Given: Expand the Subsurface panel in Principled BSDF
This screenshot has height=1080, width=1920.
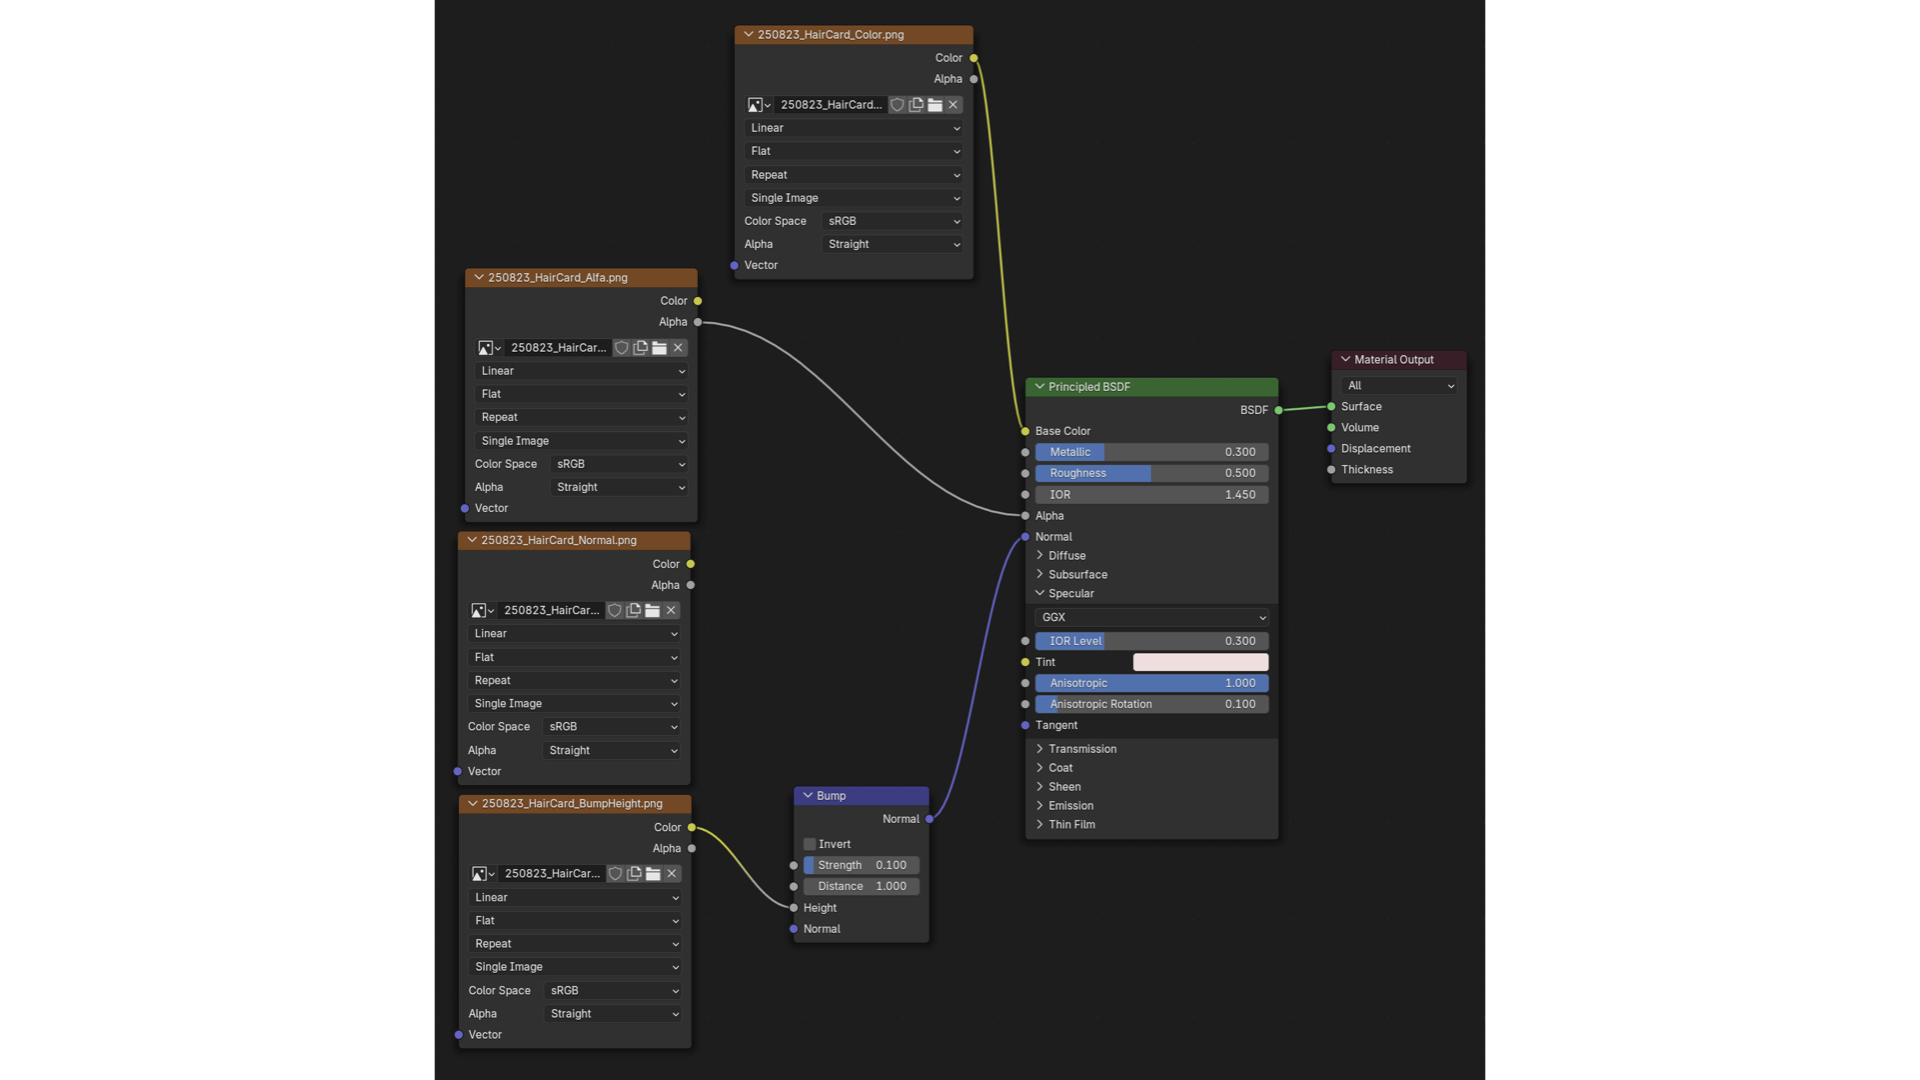Looking at the screenshot, I should (x=1040, y=575).
